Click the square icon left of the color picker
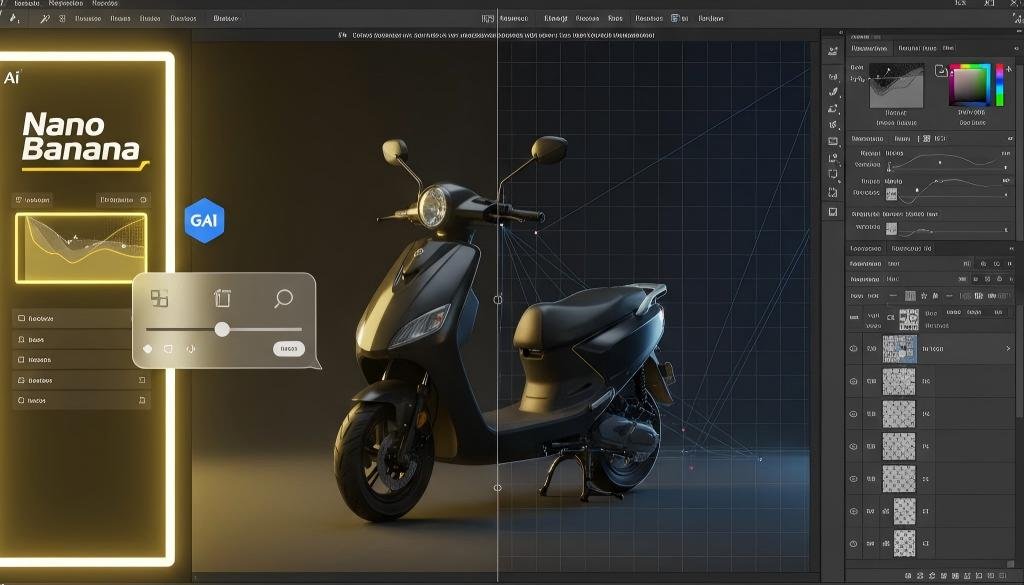This screenshot has height=585, width=1024. pos(940,71)
